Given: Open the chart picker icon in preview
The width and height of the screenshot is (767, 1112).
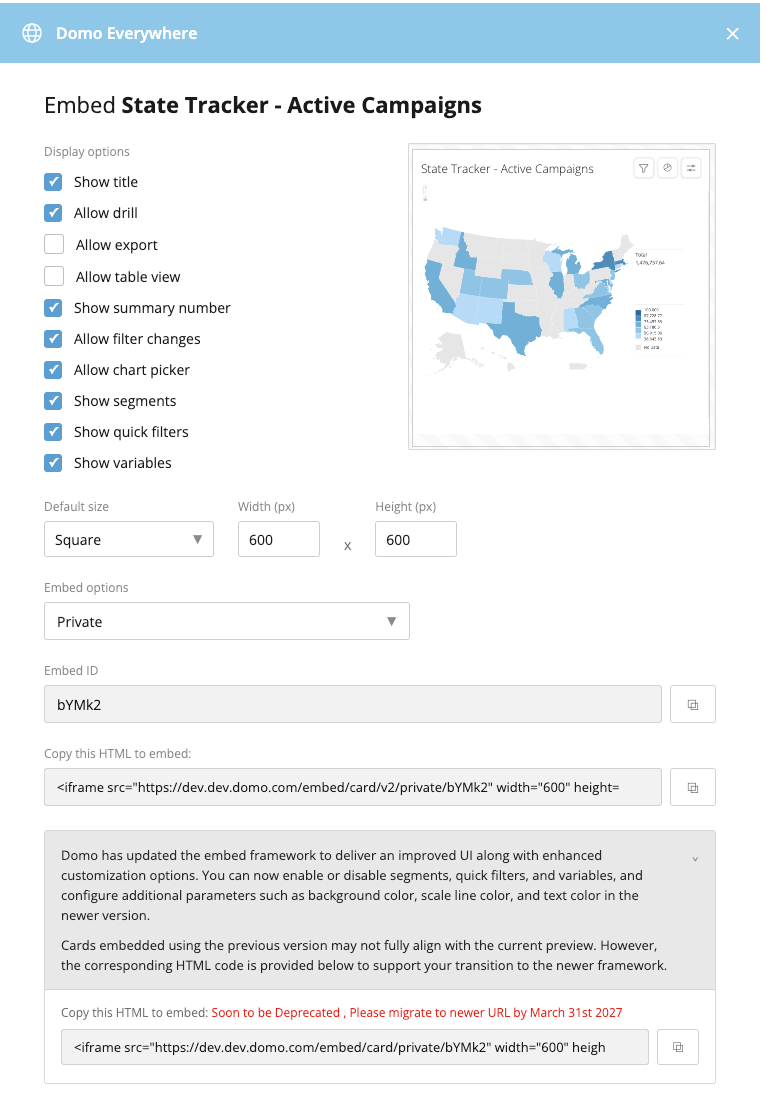Looking at the screenshot, I should click(x=667, y=169).
